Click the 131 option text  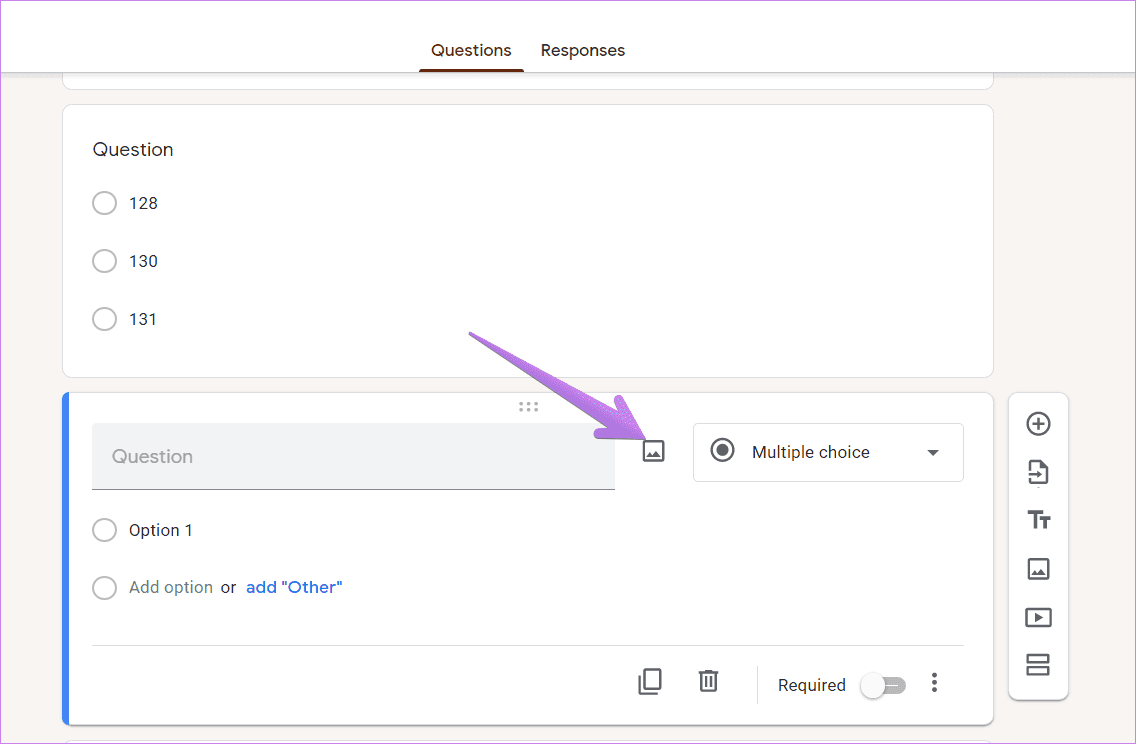click(x=143, y=319)
